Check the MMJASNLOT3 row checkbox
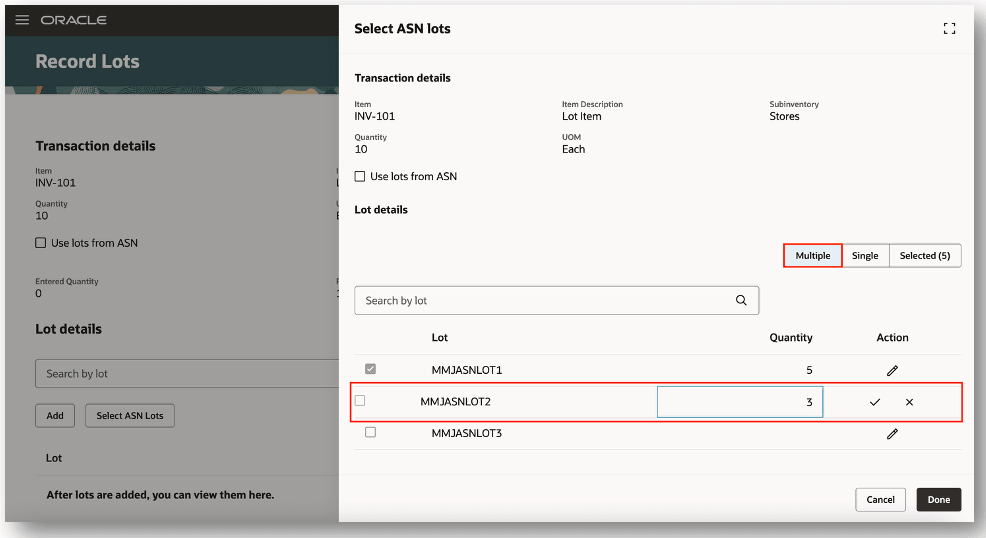 pos(370,433)
